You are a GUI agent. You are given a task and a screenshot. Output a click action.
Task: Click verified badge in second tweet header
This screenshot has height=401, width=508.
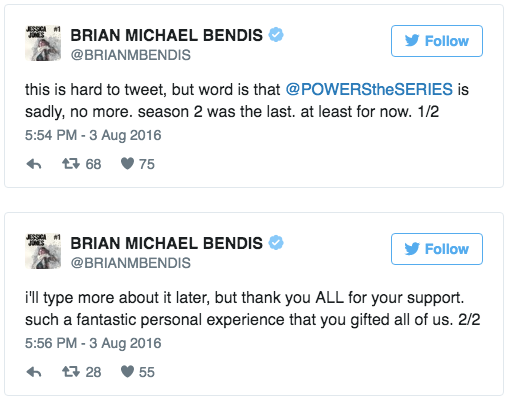coord(276,243)
